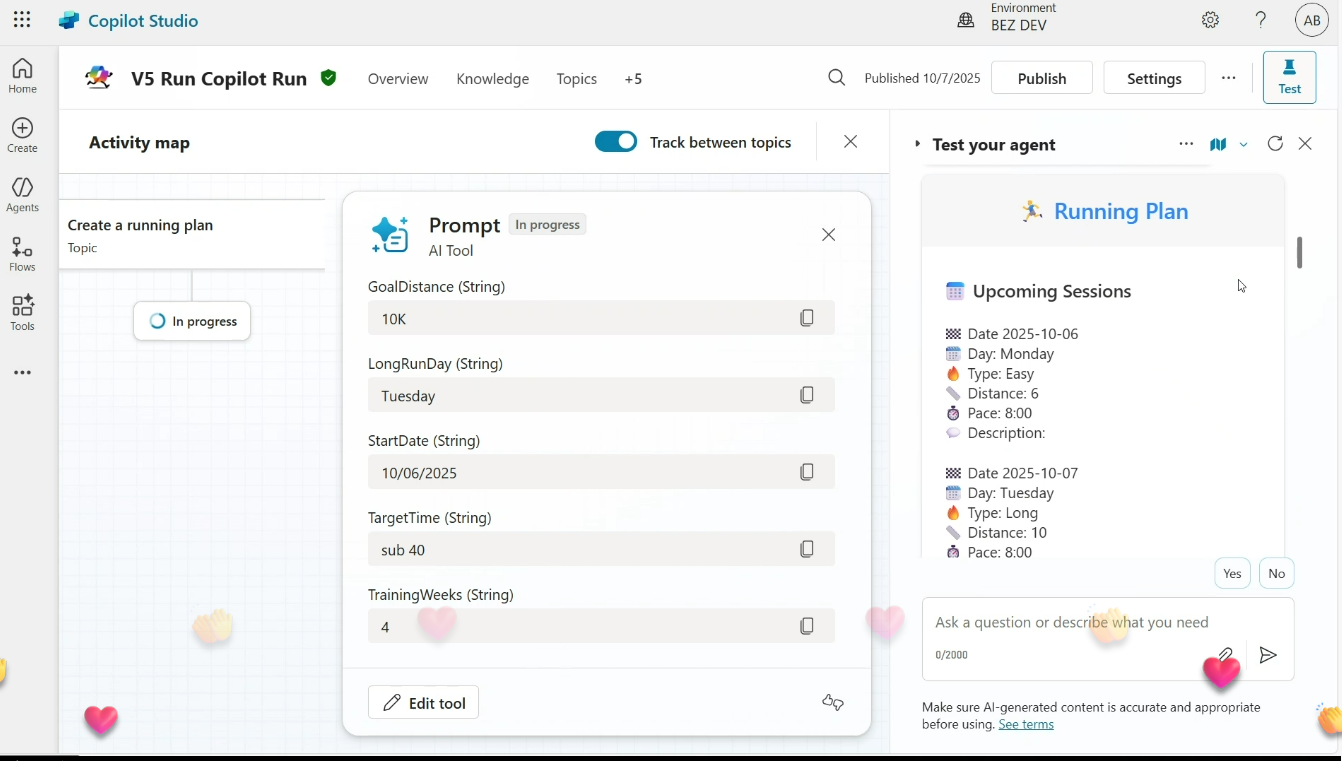Open the See terms link
The height and width of the screenshot is (761, 1342).
tap(1026, 725)
